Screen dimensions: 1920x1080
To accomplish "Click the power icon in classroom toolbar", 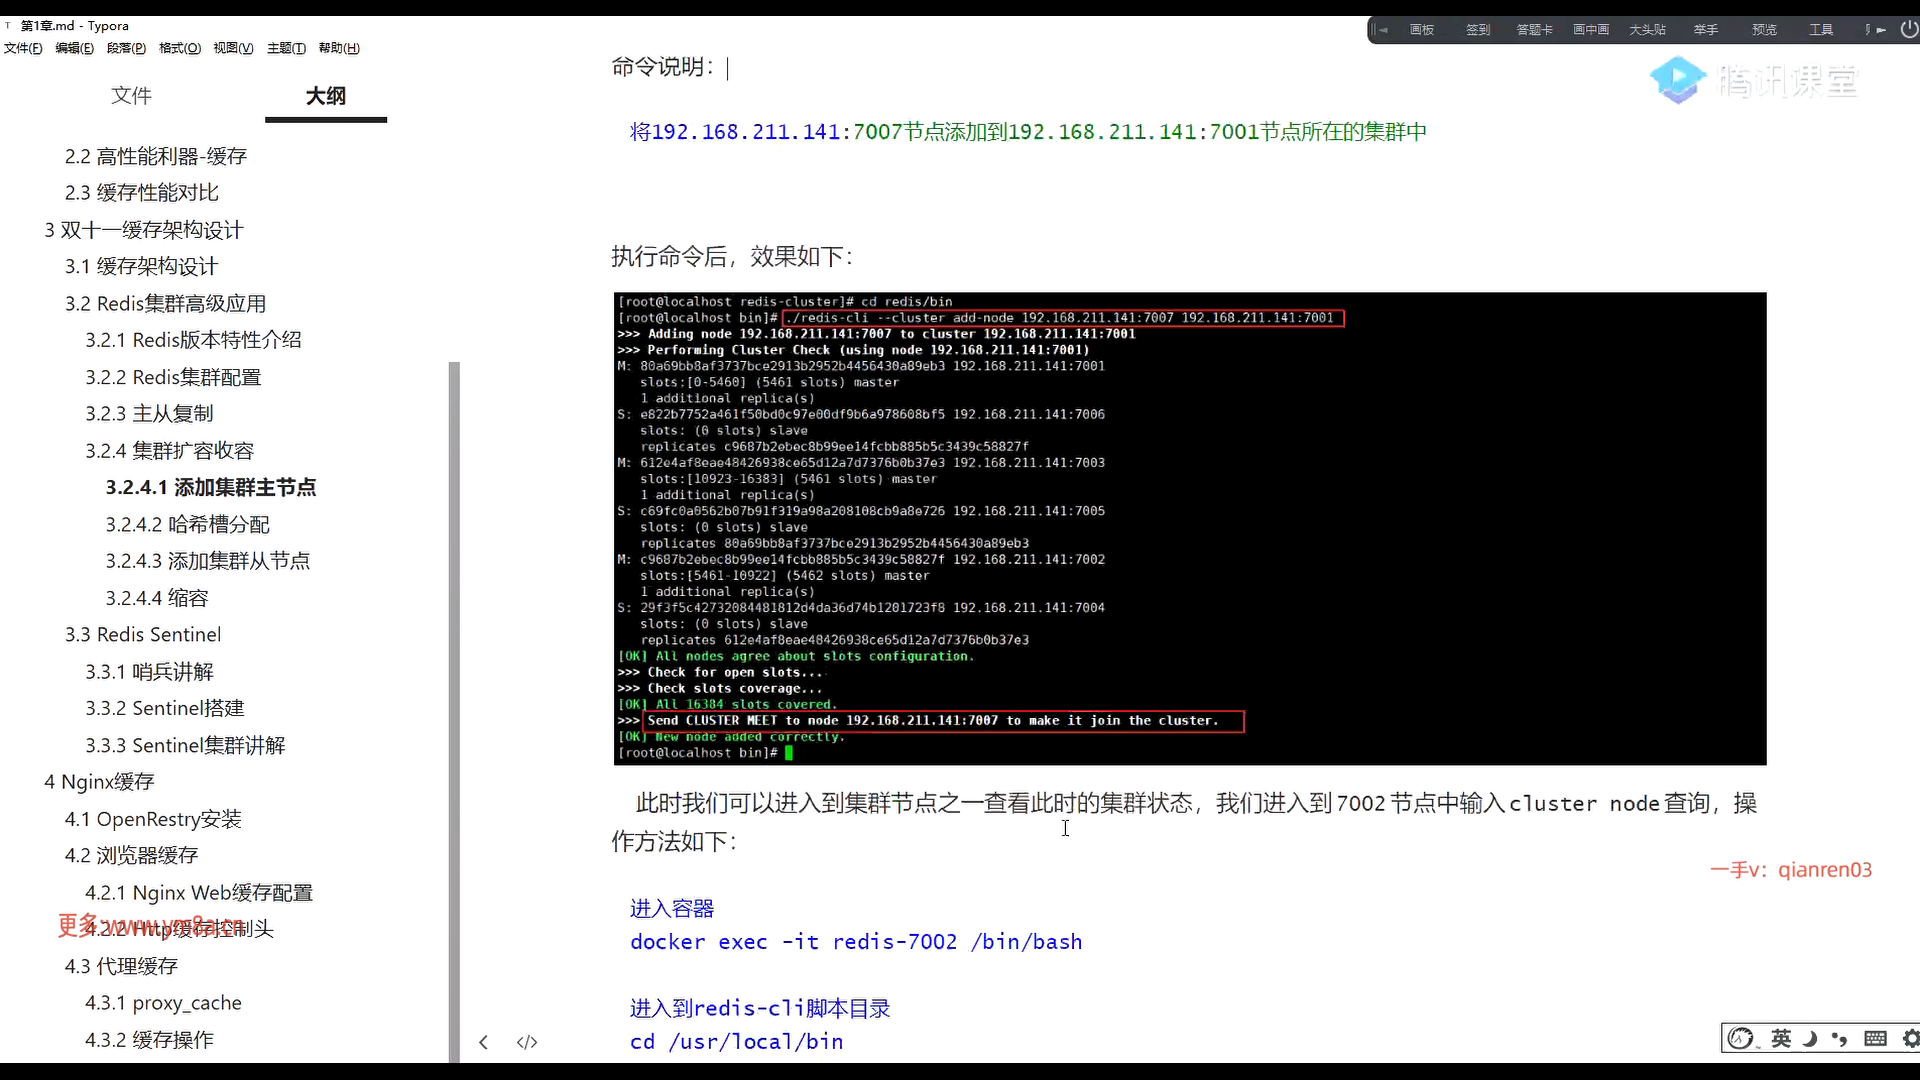I will (x=1908, y=30).
